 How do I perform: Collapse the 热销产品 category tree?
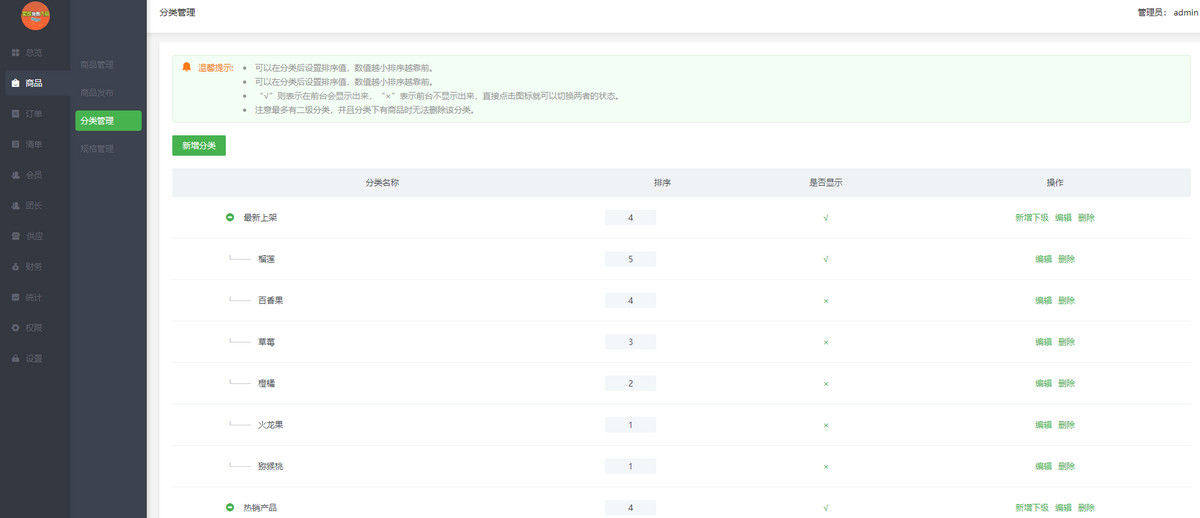click(230, 508)
